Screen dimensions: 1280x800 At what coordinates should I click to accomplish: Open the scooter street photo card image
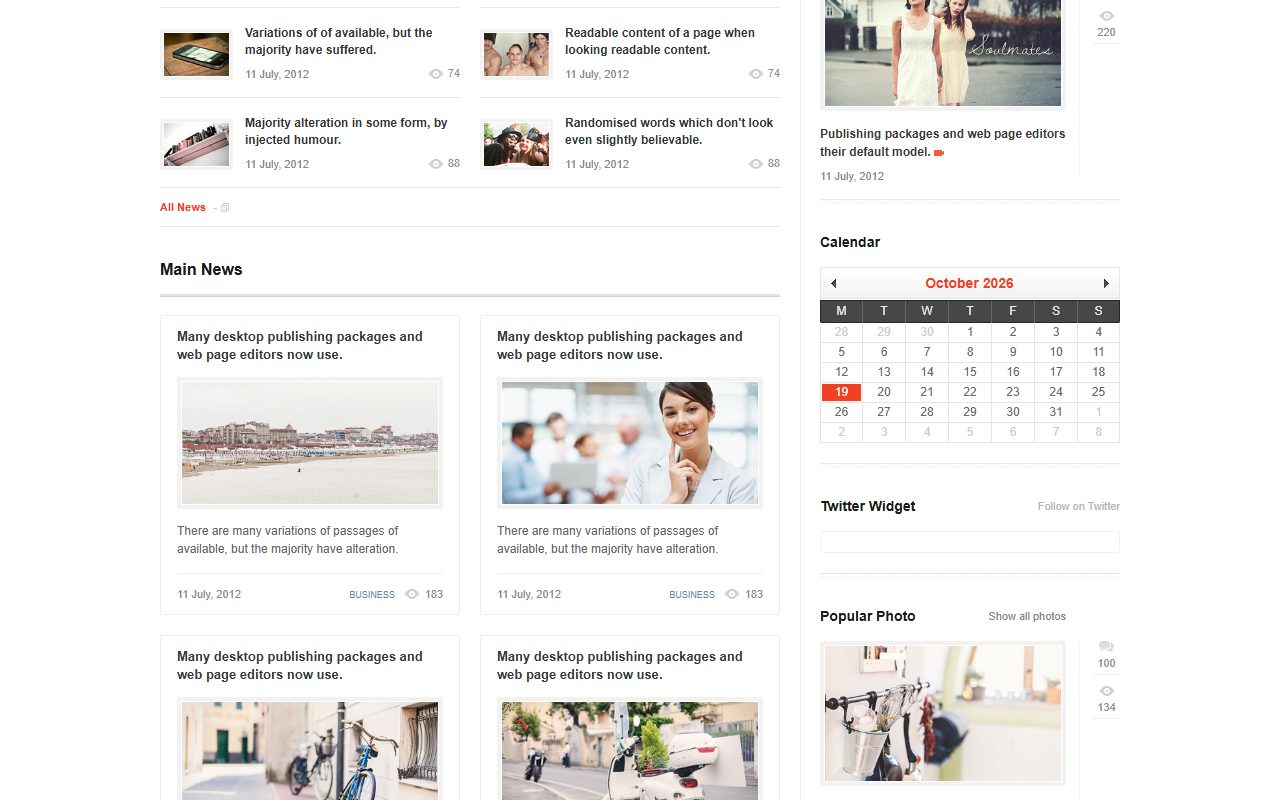pos(630,749)
